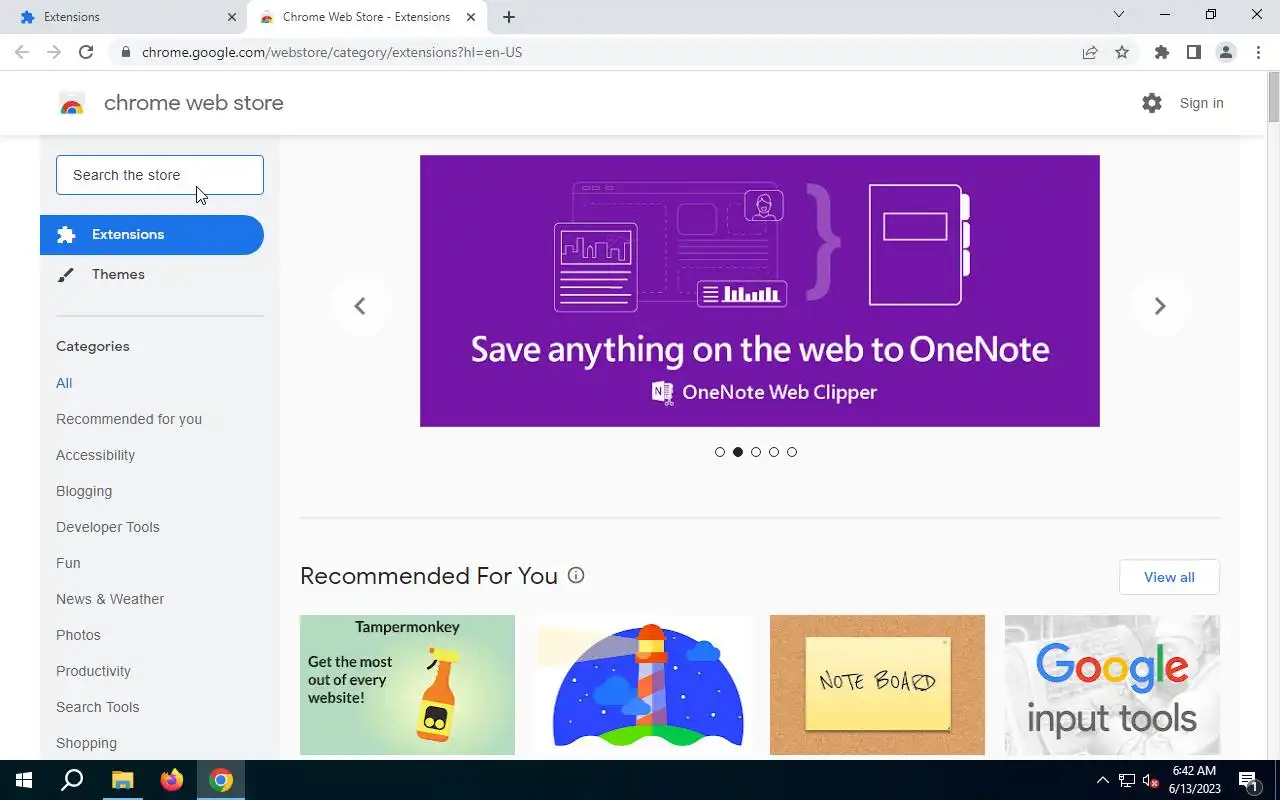Screen dimensions: 1280x800
Task: Close the Extensions tab
Action: point(232,17)
